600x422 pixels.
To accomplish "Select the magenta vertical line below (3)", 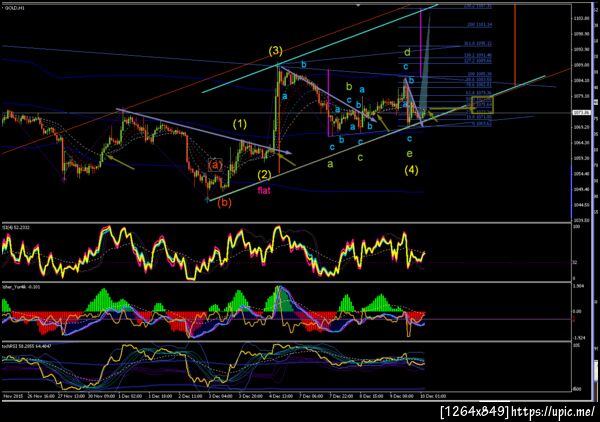I will click(329, 103).
